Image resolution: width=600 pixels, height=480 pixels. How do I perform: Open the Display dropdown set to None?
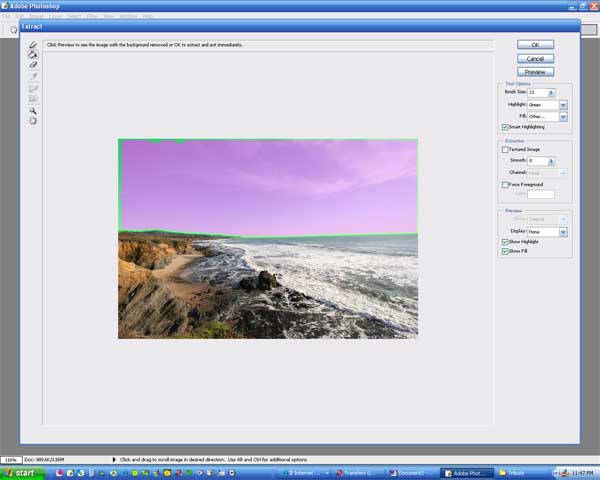tap(563, 232)
